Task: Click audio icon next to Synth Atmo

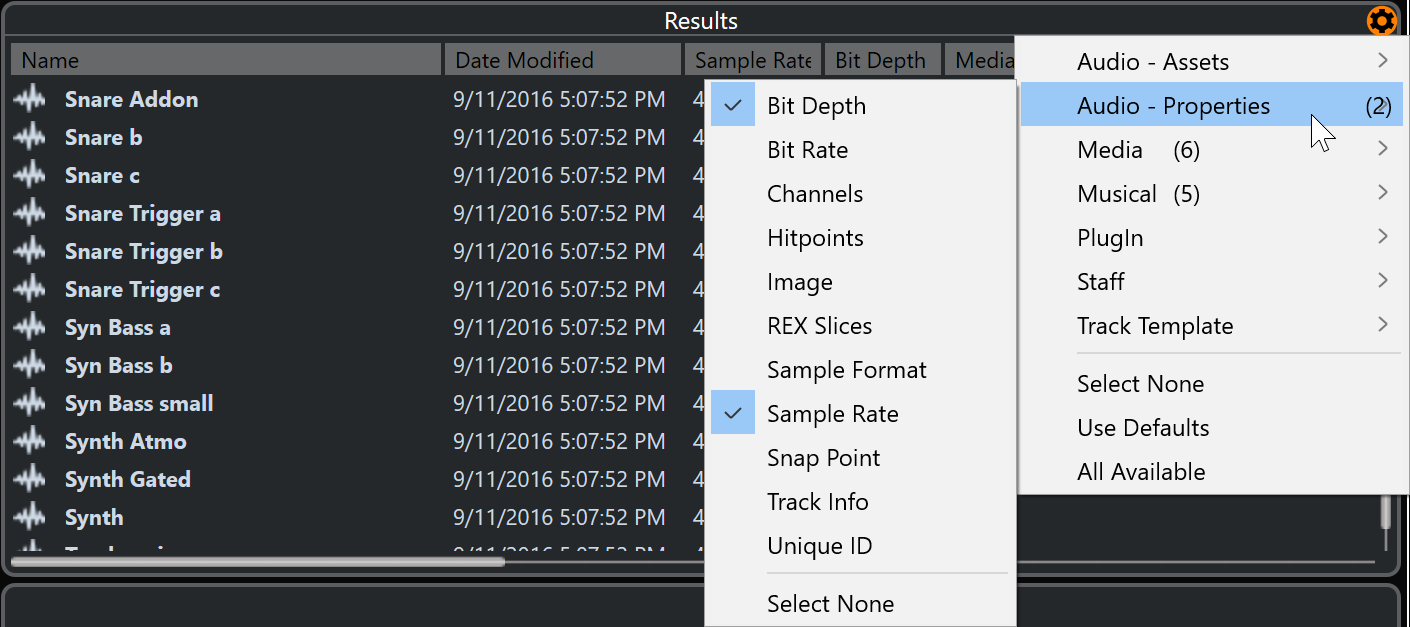Action: pos(31,441)
